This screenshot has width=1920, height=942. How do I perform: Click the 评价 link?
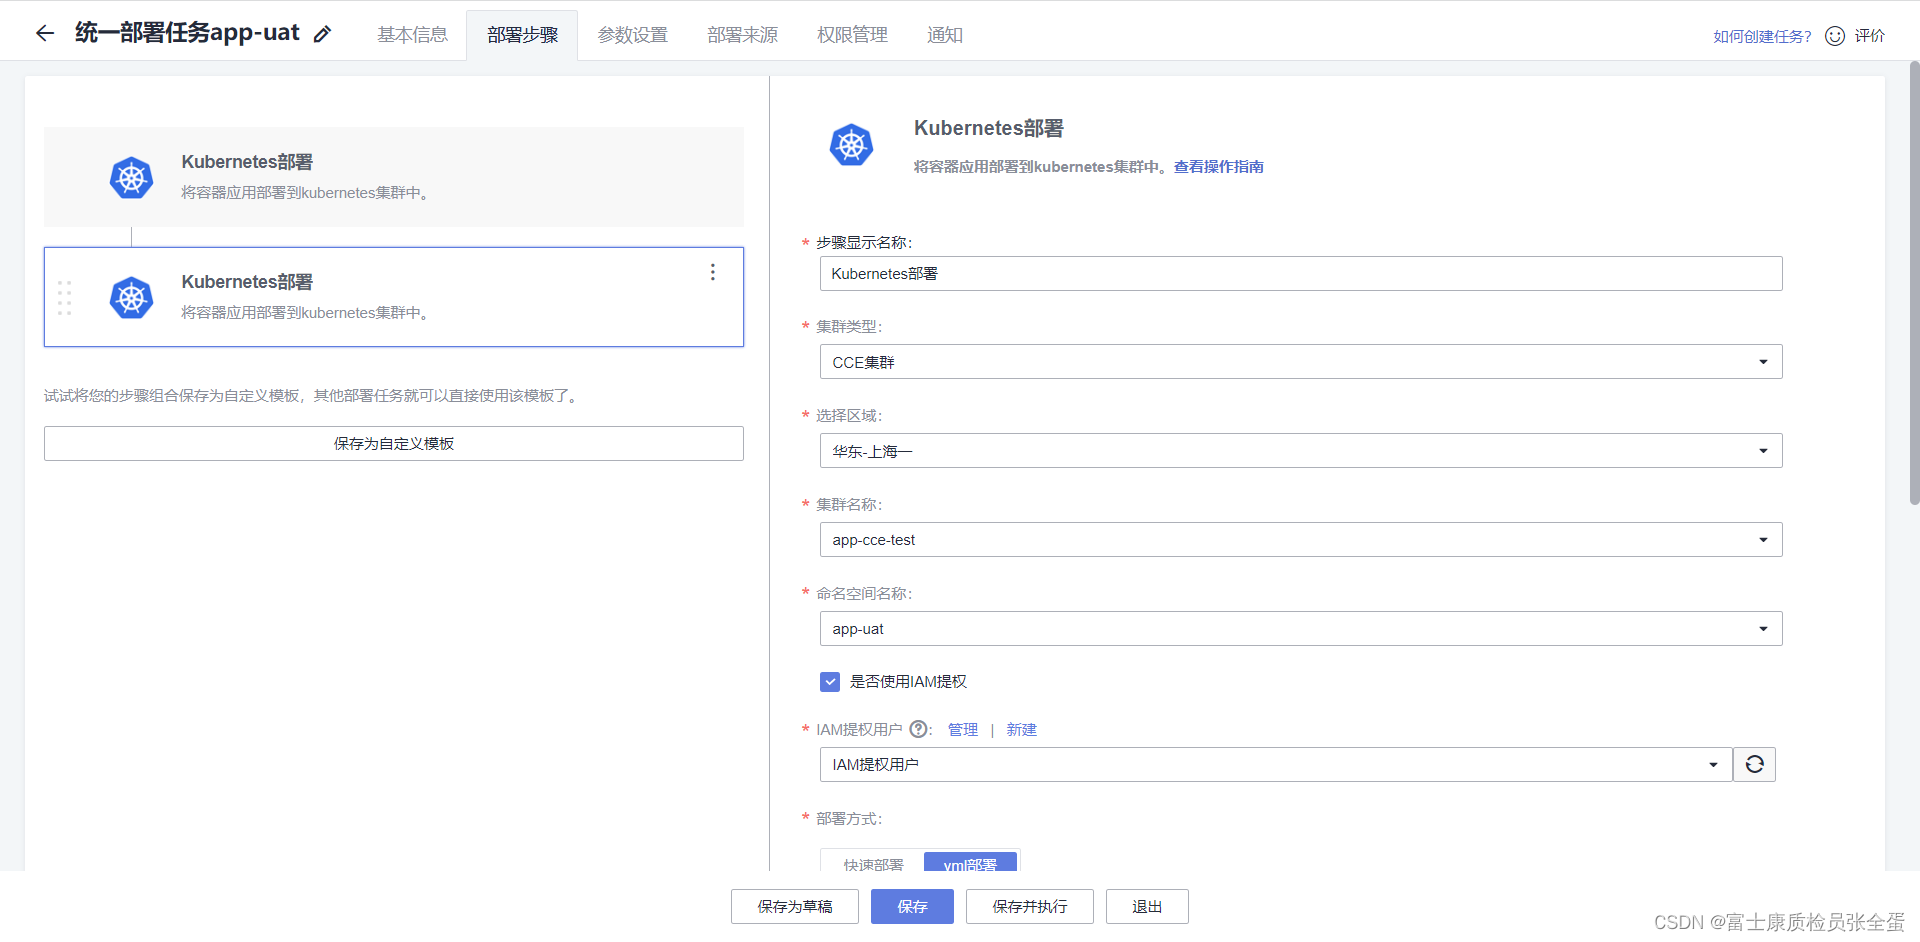1869,36
